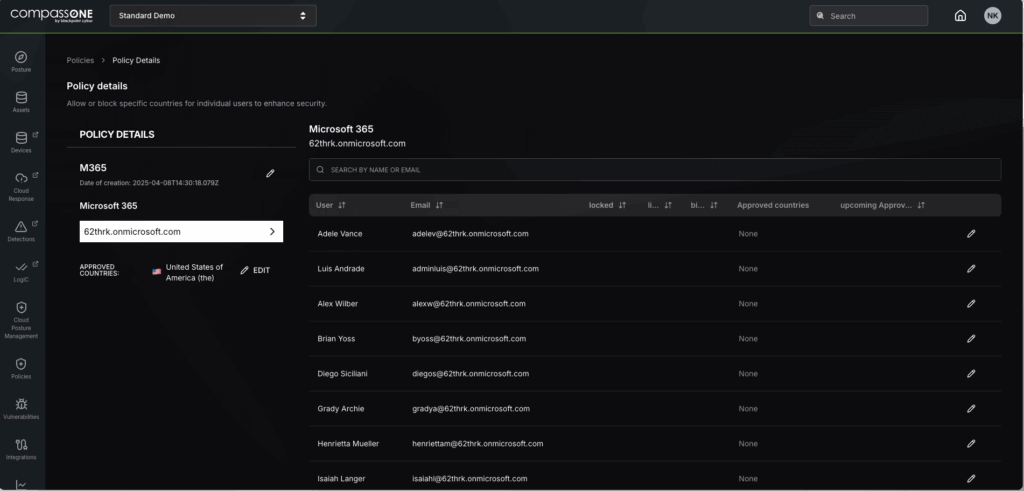Screen dimensions: 1024x491
Task: Click the Search by name or email field
Action: pos(655,170)
